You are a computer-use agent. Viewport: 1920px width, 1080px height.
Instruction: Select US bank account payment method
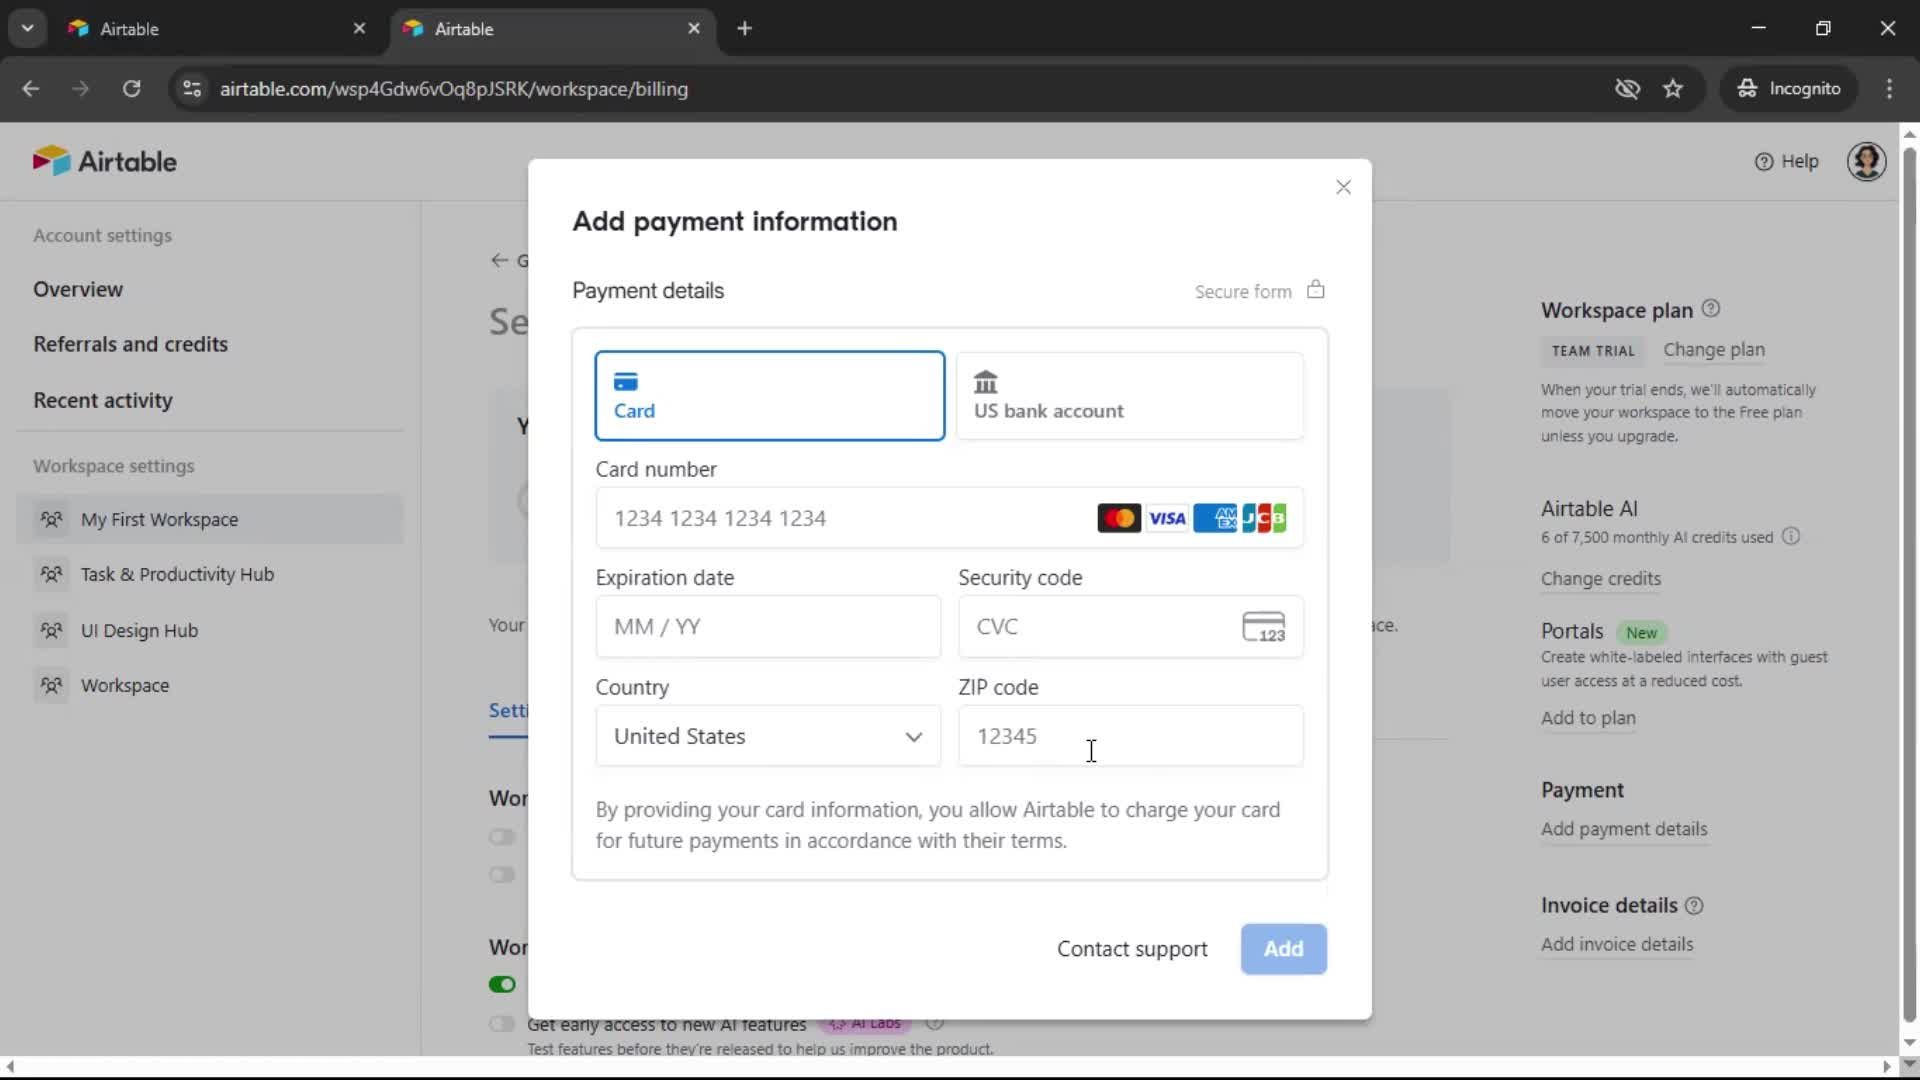point(1130,395)
